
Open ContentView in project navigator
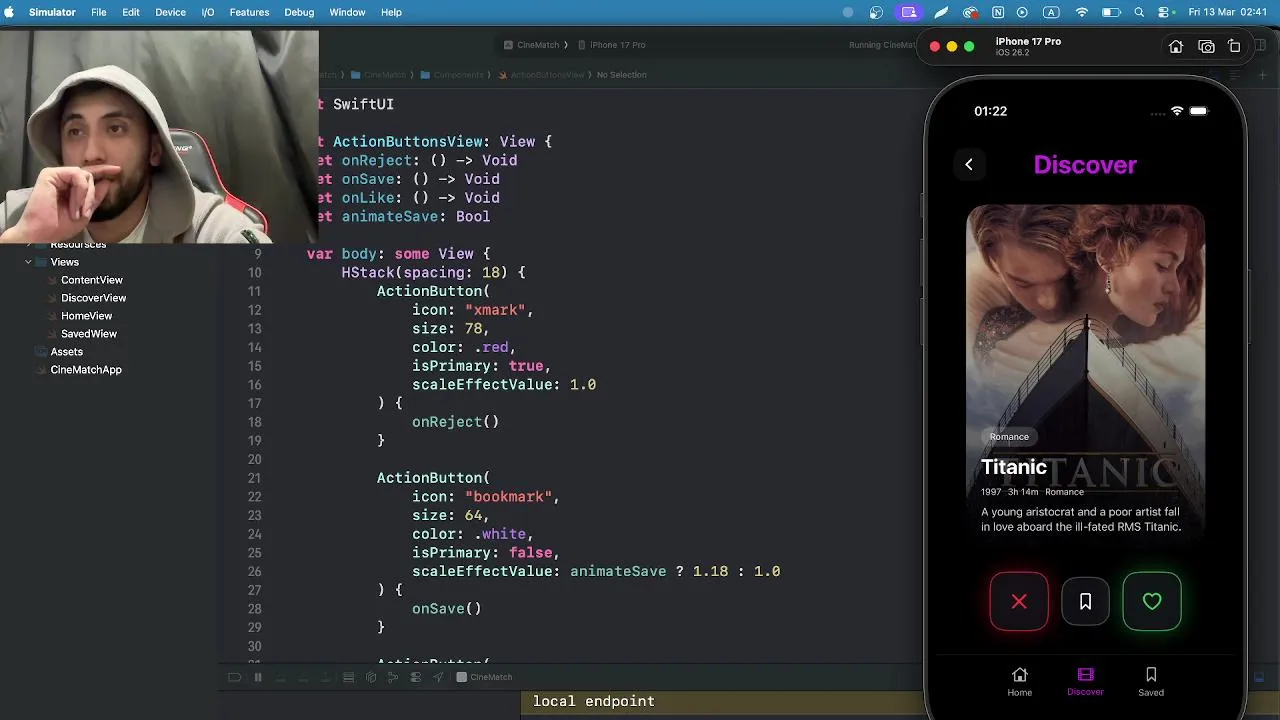point(91,280)
